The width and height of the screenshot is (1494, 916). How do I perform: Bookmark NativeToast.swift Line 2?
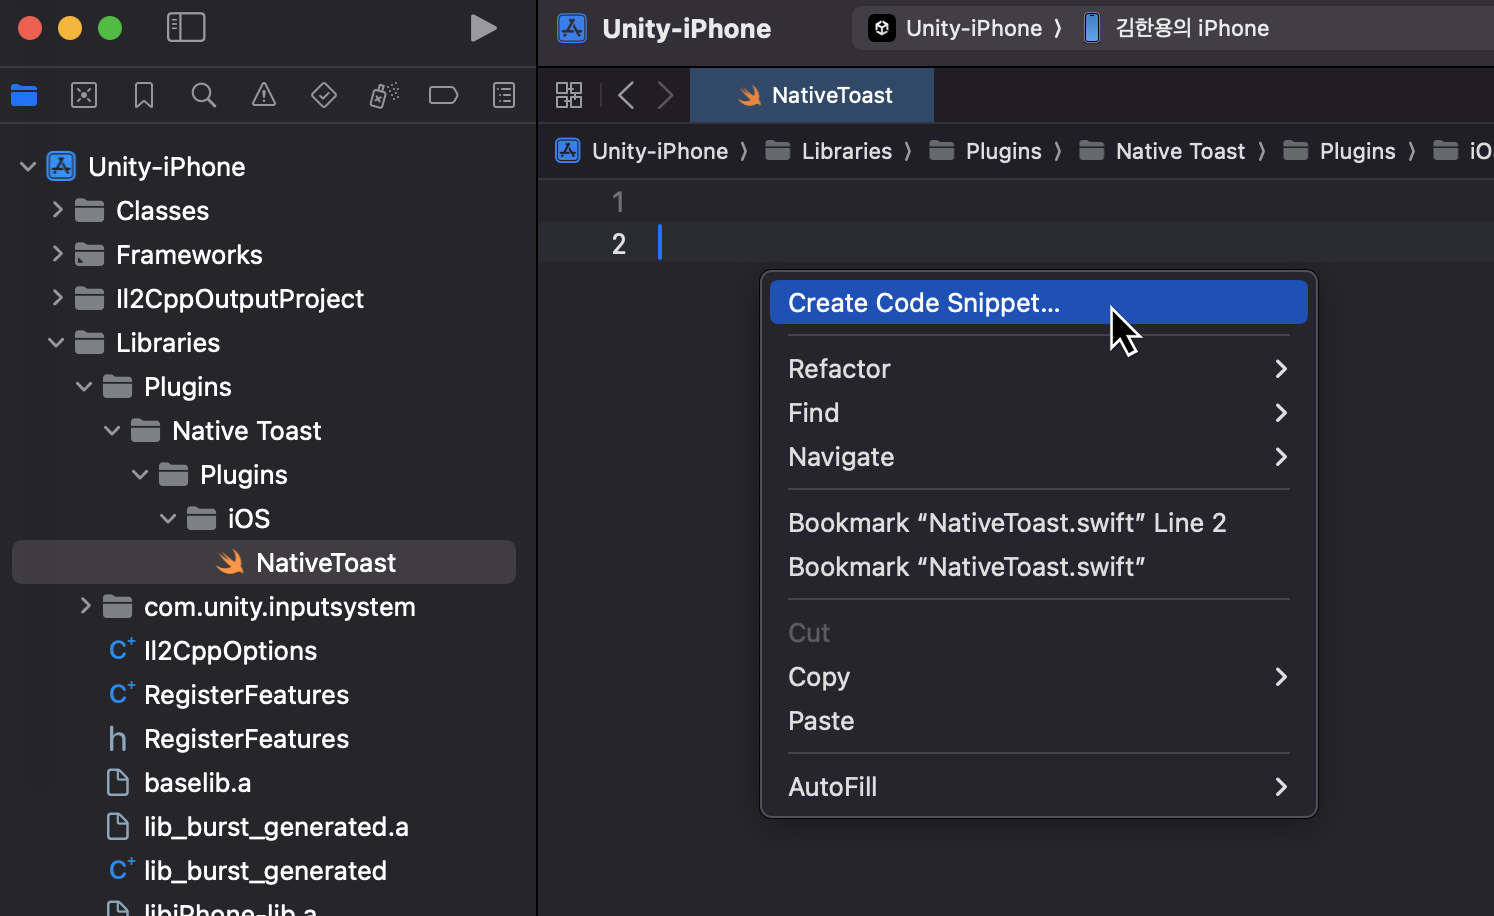click(x=1039, y=522)
